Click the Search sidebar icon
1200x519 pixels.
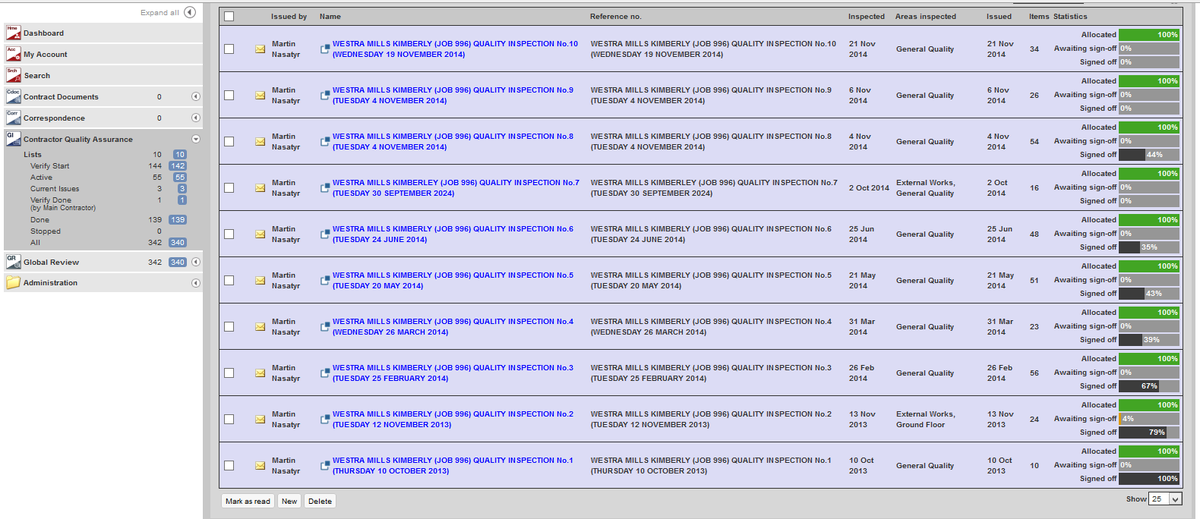[12, 75]
